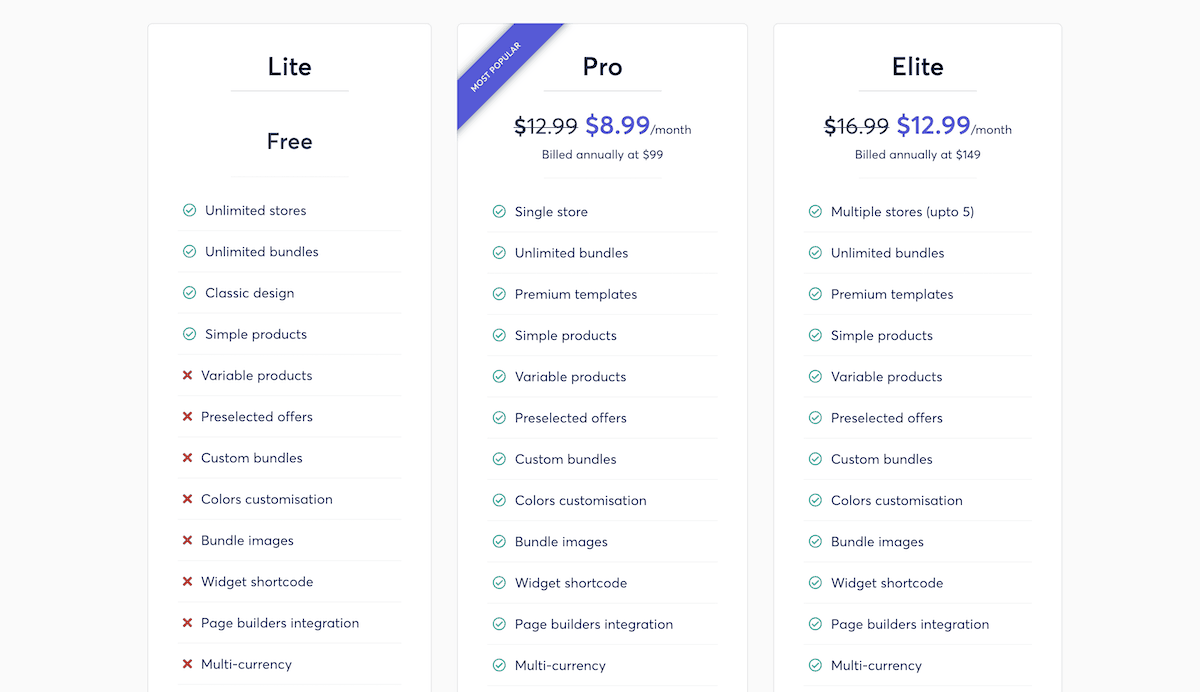Screen dimensions: 1200x692
Task: Click the checkmark by Pro Premium templates
Action: point(499,294)
